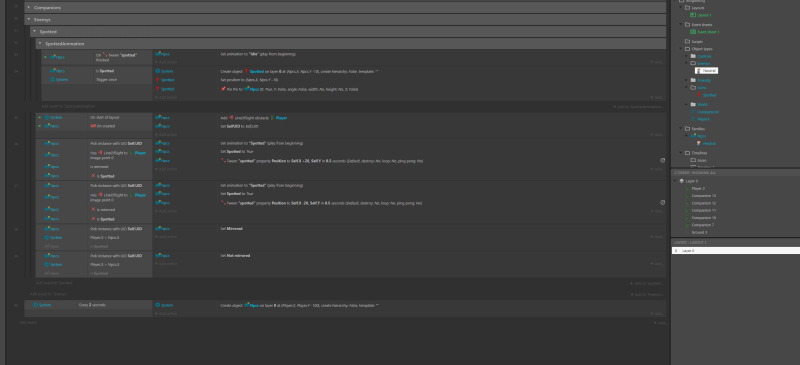Collapse Layer 0 in Z order panel
This screenshot has height=365, width=800.
point(676,181)
